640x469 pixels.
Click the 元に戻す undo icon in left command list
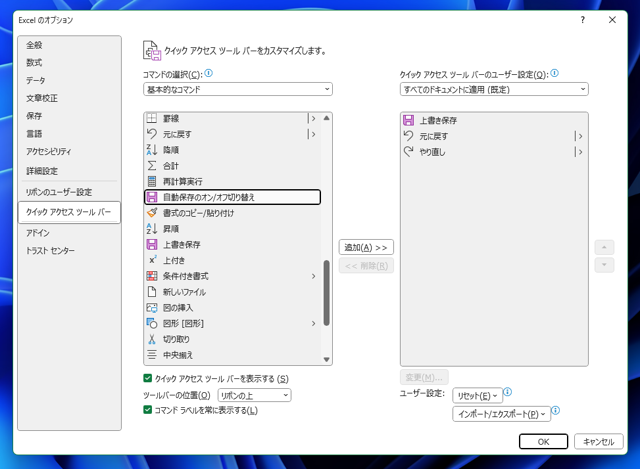point(152,134)
